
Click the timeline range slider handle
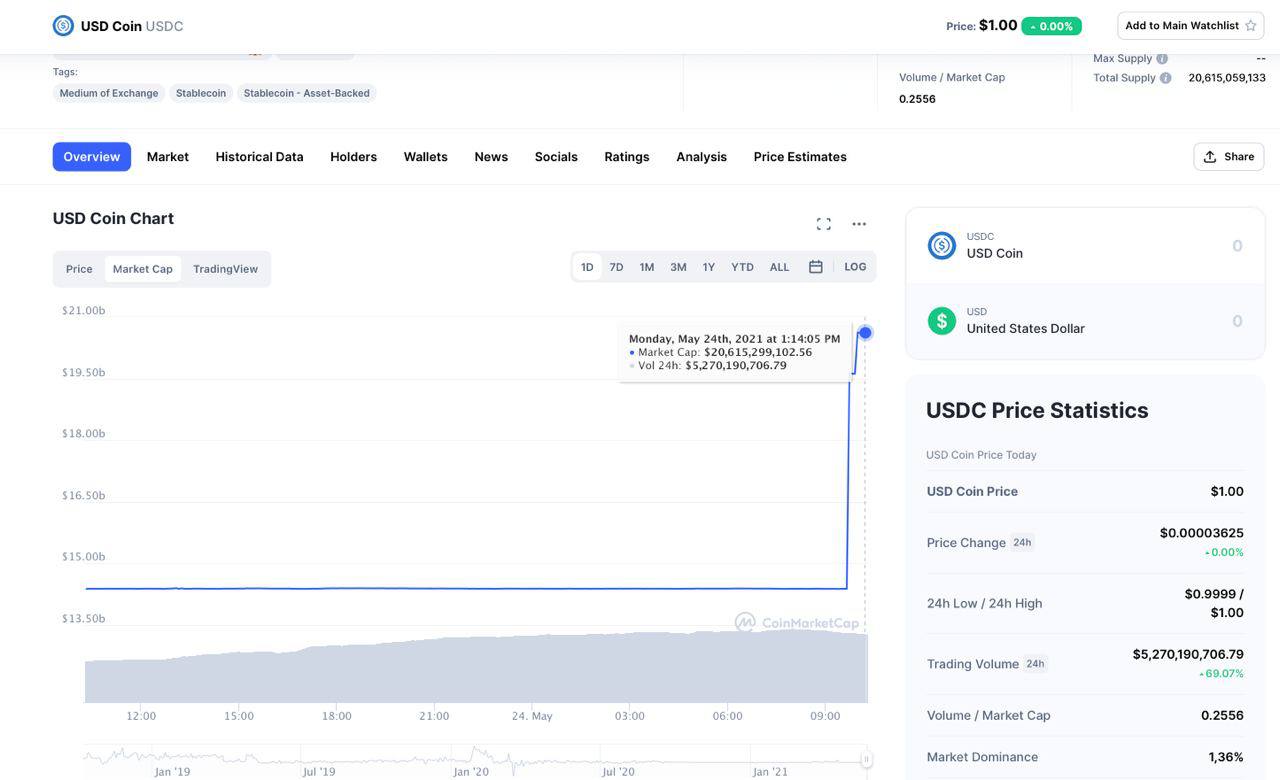pos(867,758)
